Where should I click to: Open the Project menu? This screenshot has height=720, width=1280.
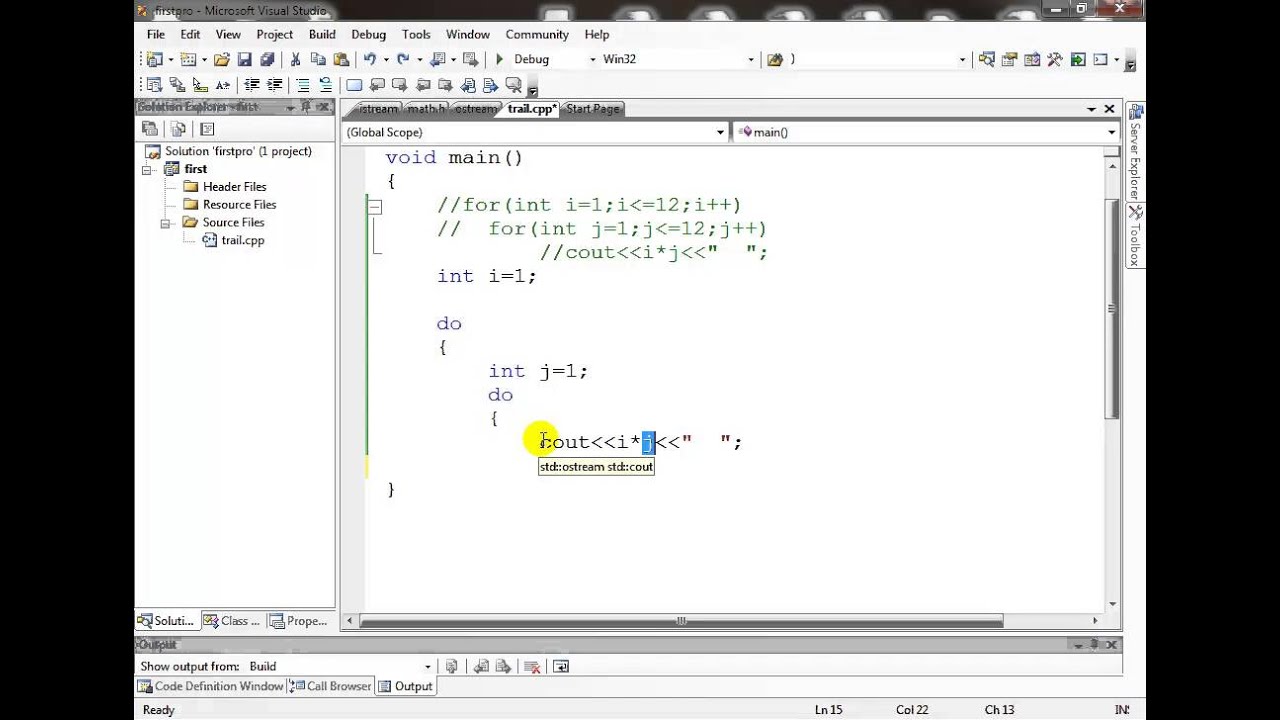click(274, 34)
